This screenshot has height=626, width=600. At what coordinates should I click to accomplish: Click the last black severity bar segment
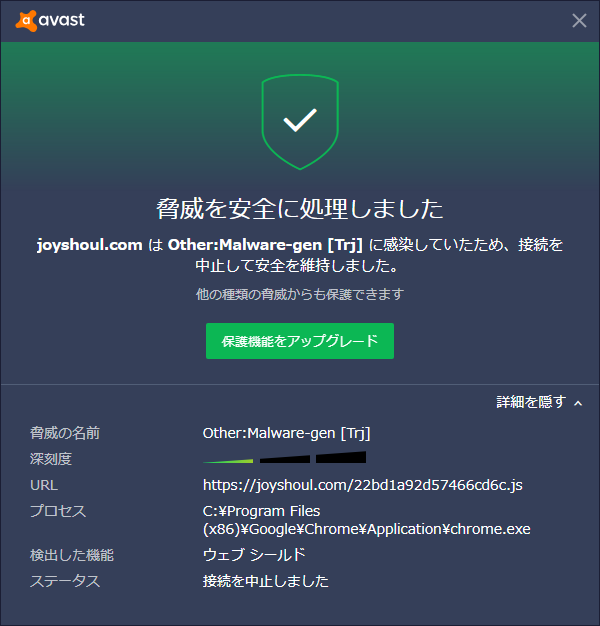(x=341, y=458)
